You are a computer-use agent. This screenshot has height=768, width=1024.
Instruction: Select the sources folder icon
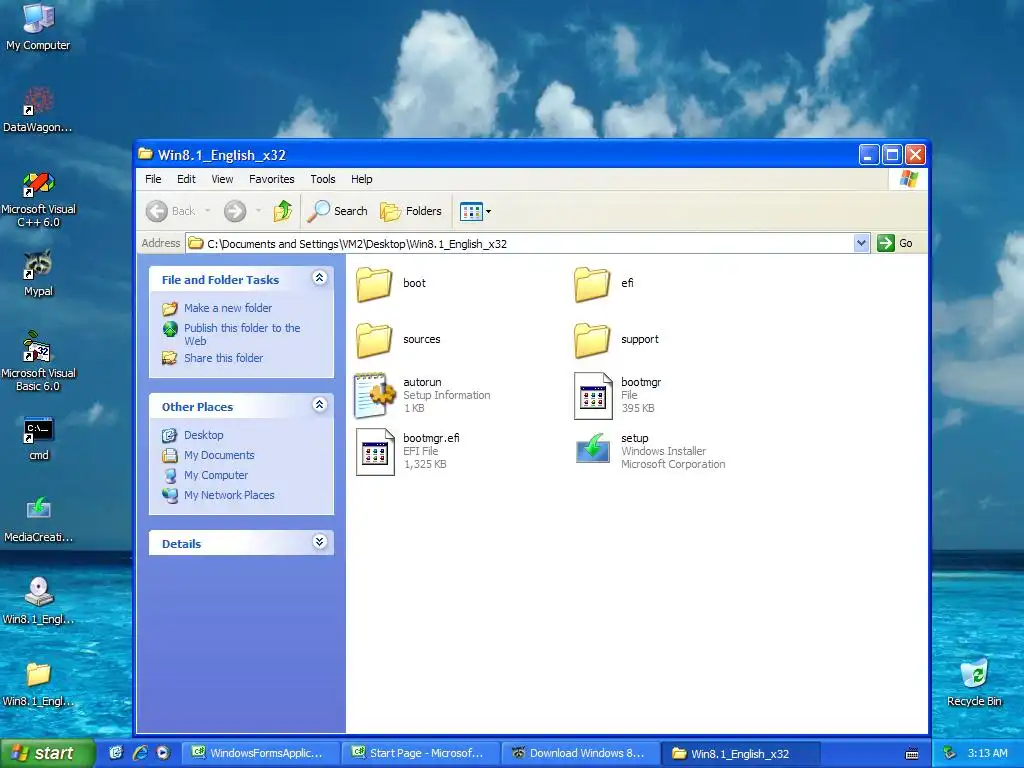coord(374,340)
